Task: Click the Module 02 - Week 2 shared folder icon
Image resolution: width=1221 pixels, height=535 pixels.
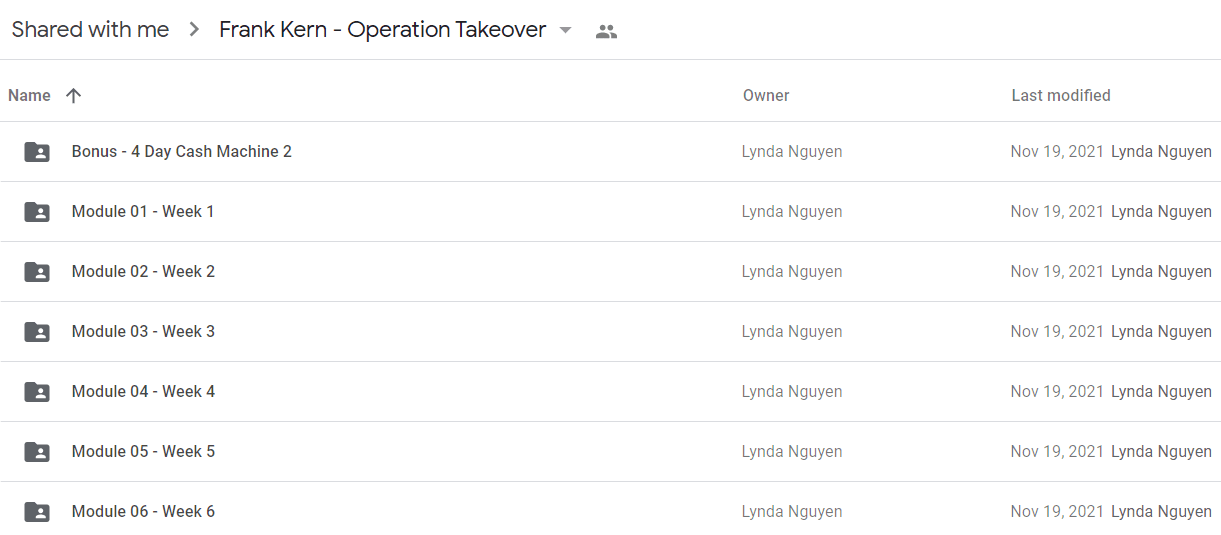Action: 37,272
